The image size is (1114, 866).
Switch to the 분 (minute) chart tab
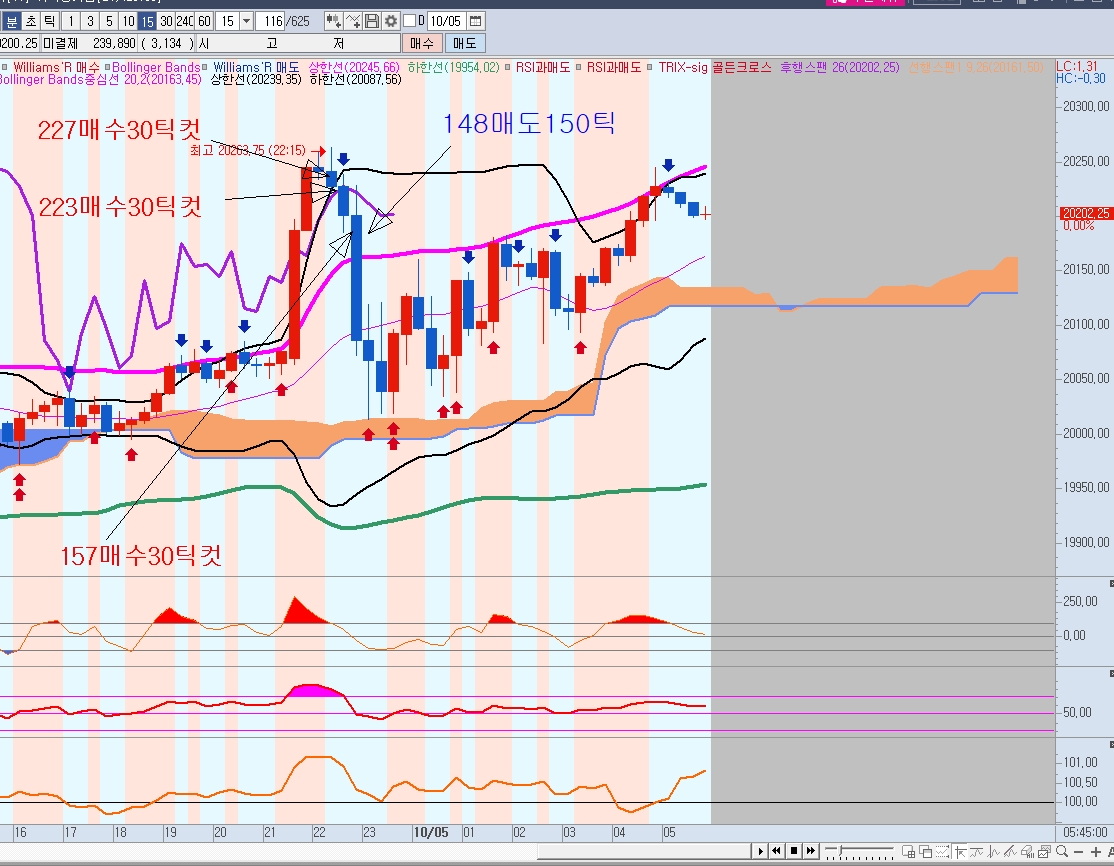click(11, 21)
